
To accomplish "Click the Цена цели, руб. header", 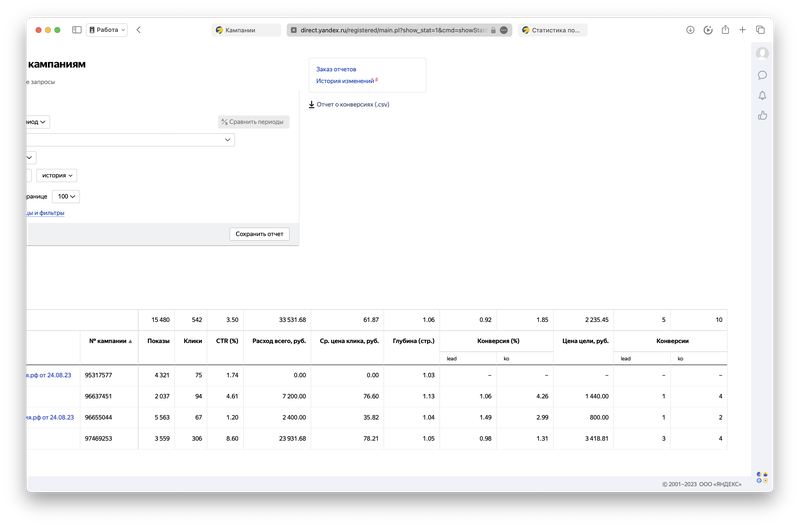I will coord(585,341).
